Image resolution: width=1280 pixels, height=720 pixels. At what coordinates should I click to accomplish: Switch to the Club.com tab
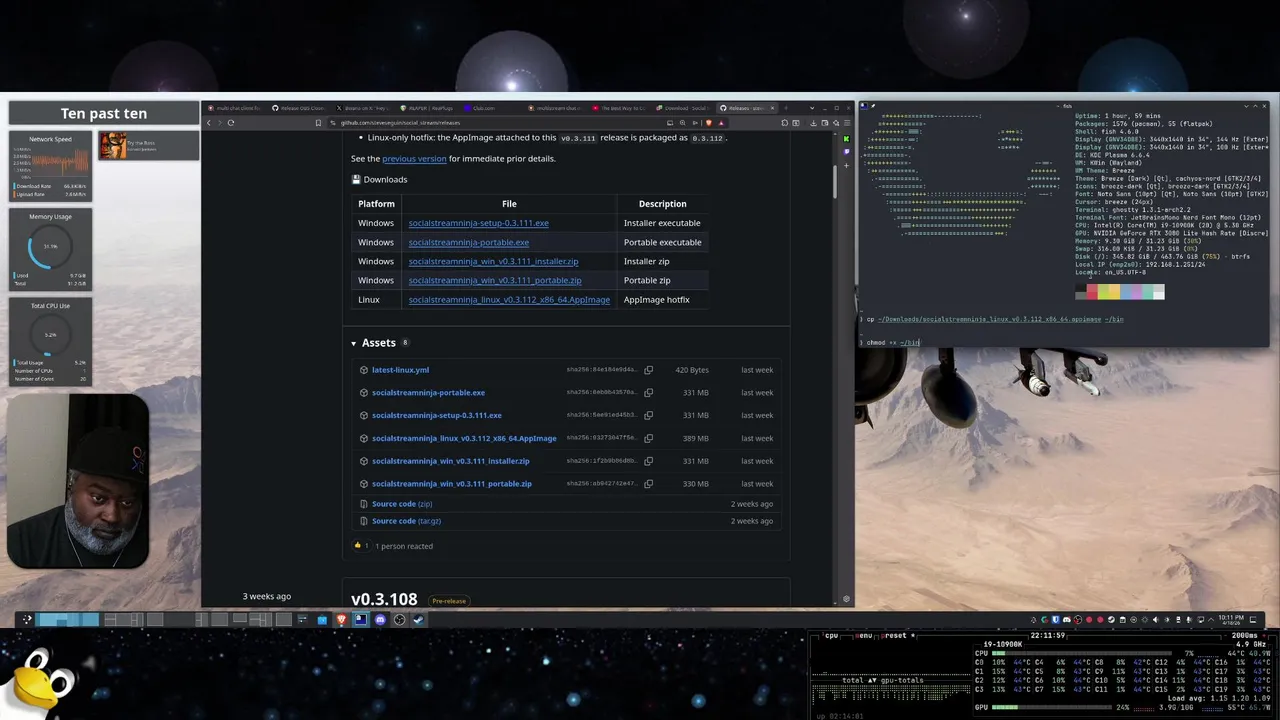pos(491,108)
